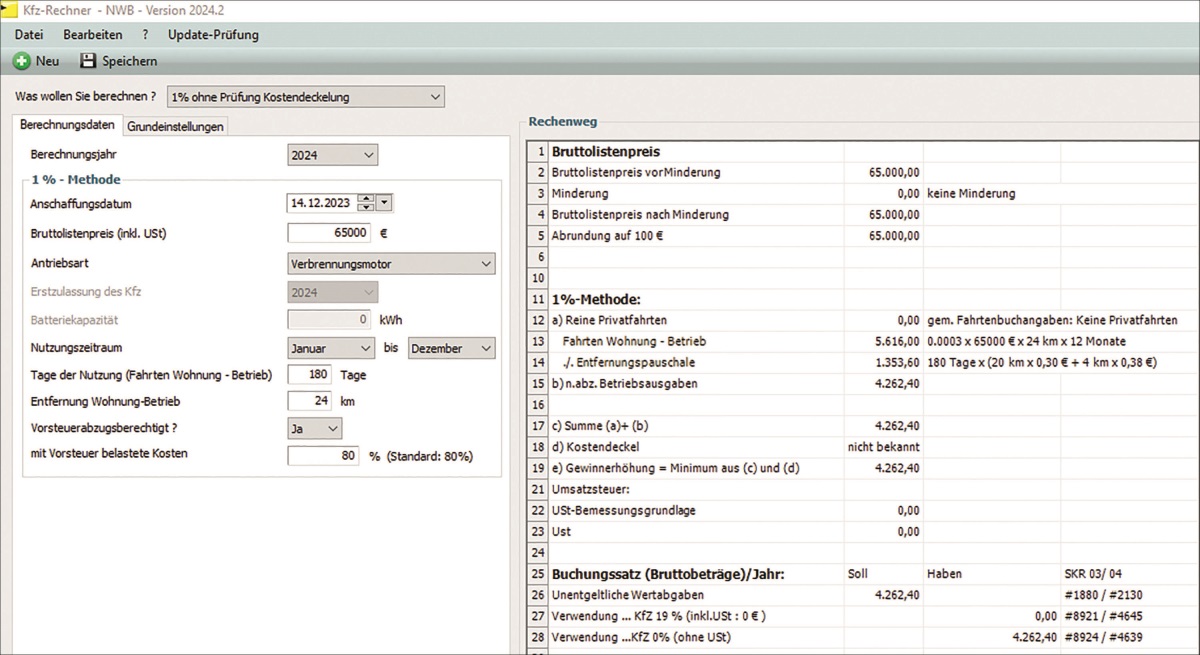Open the question mark help menu
The width and height of the screenshot is (1200, 655).
click(x=145, y=34)
